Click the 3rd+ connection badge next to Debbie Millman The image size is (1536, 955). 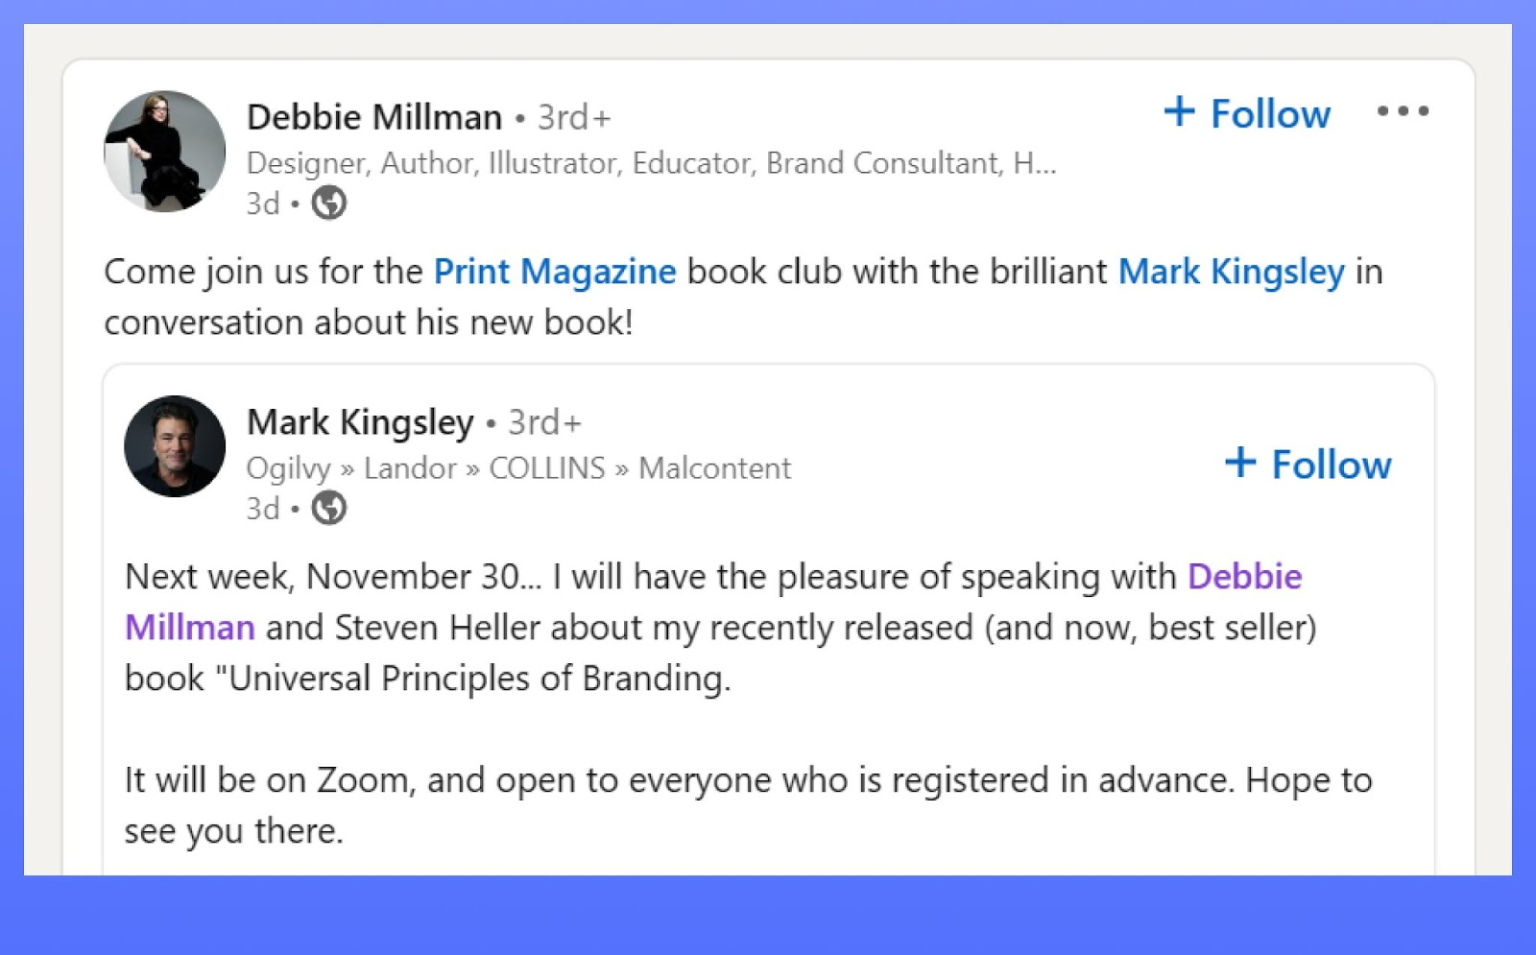coord(572,117)
